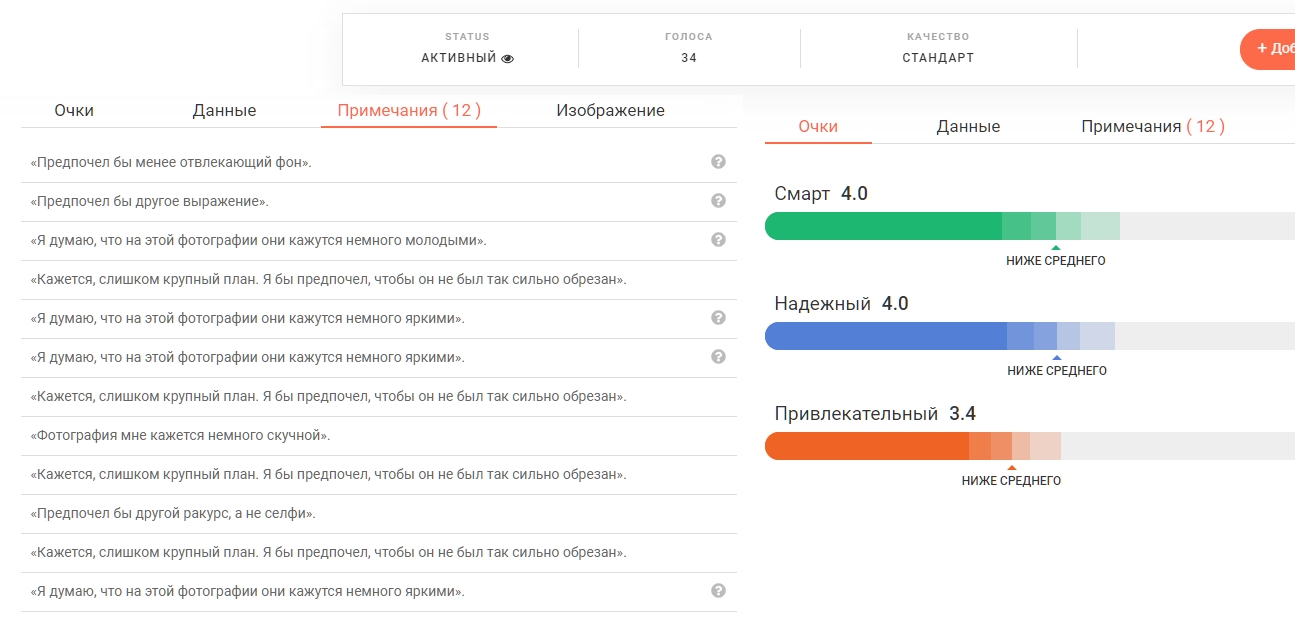Select note «Предпочел бы другой ракурс, а не селфи»

[x=379, y=513]
